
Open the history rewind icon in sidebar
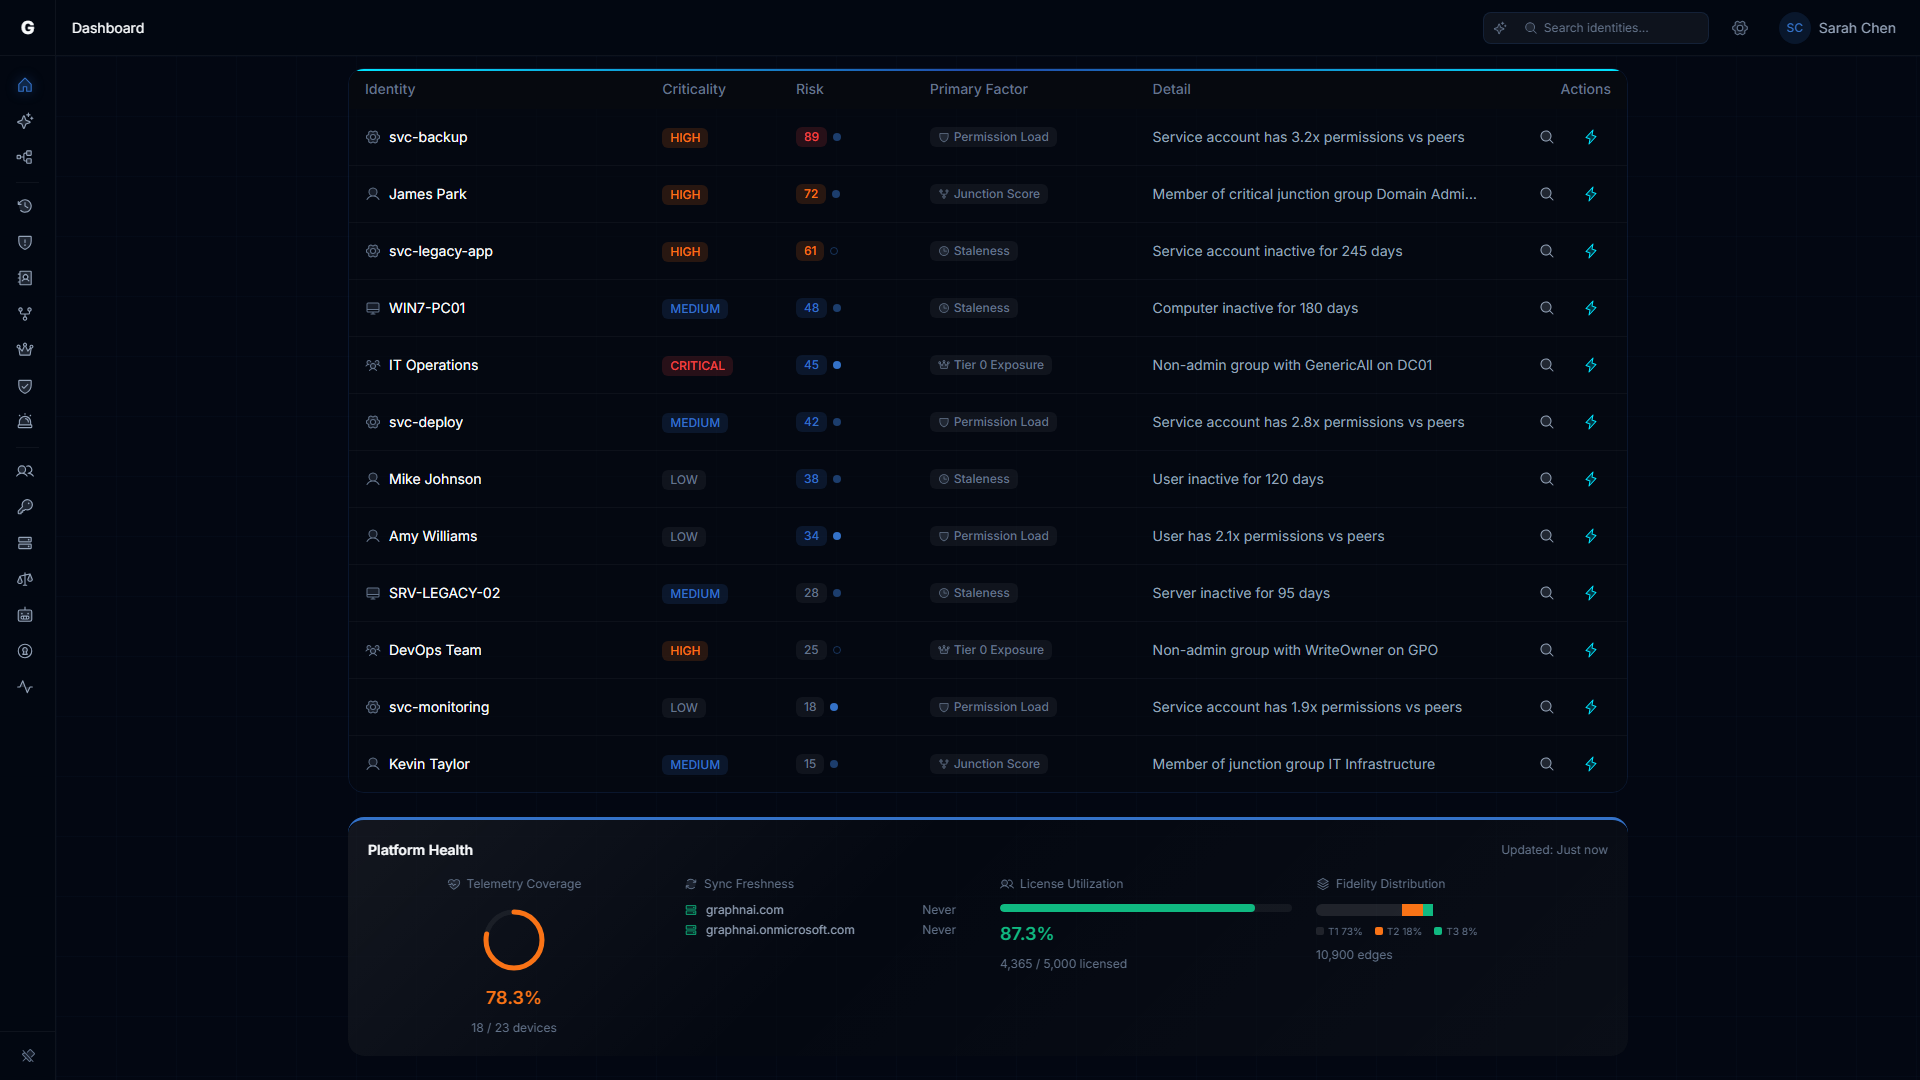25,206
